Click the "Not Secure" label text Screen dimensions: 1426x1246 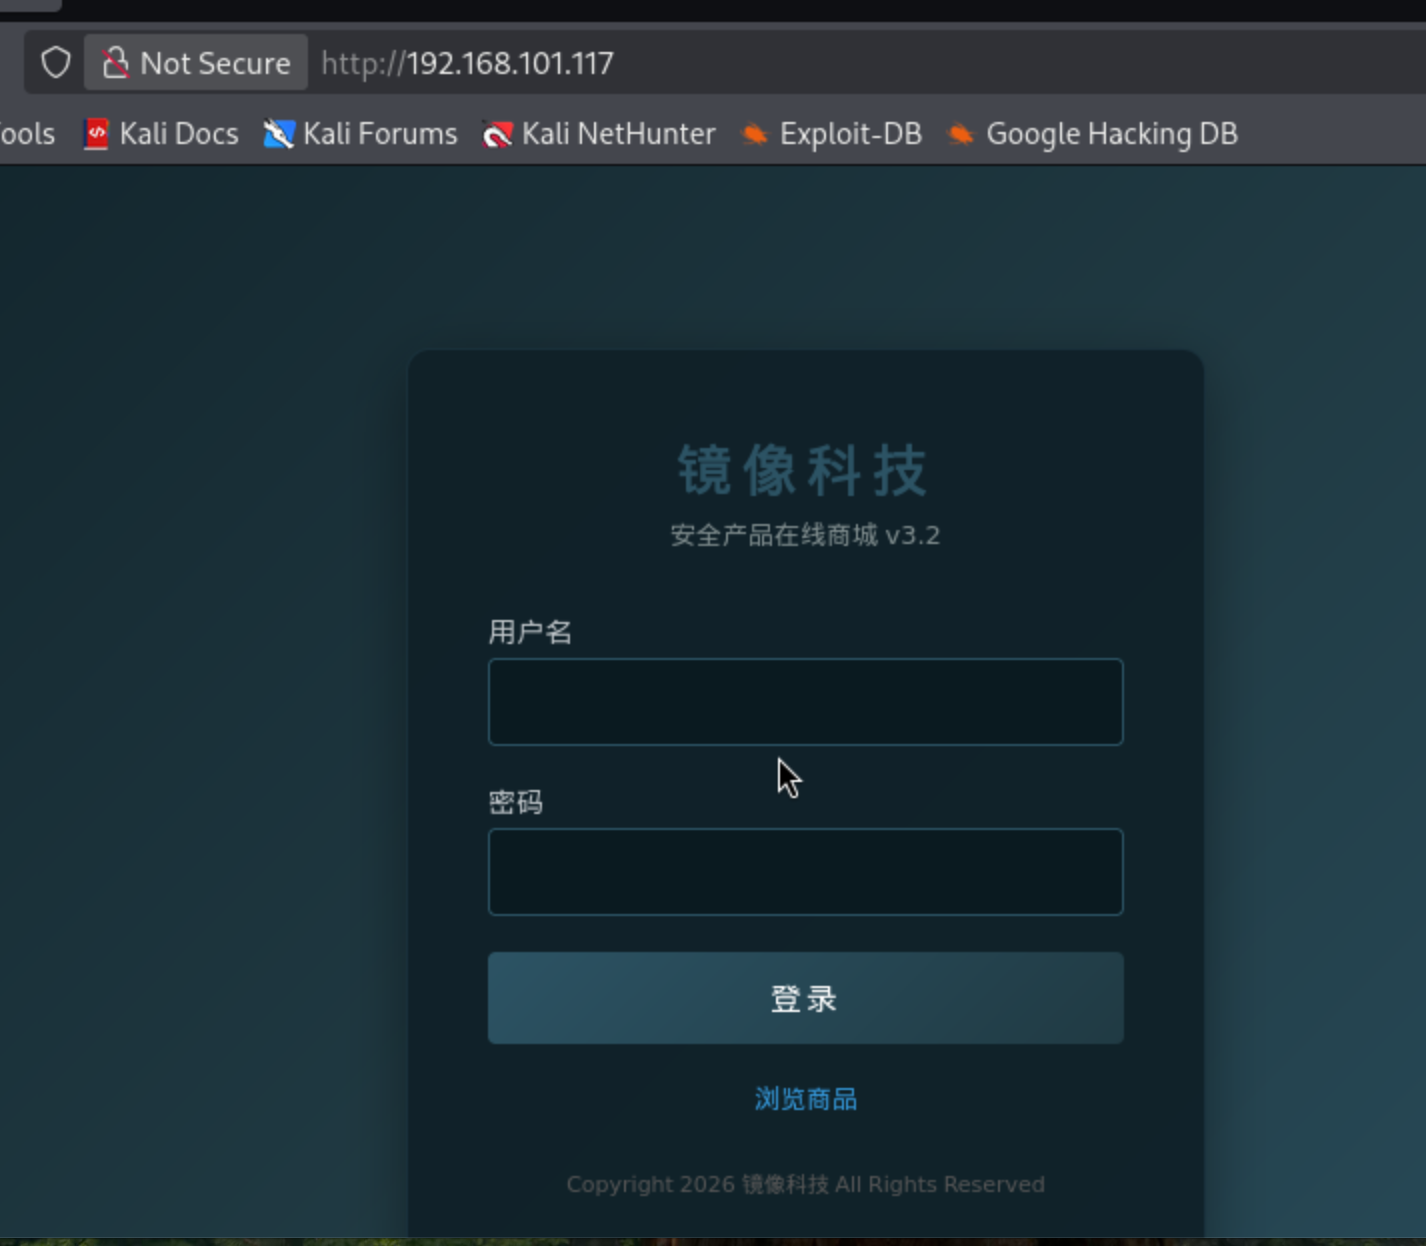tap(215, 63)
